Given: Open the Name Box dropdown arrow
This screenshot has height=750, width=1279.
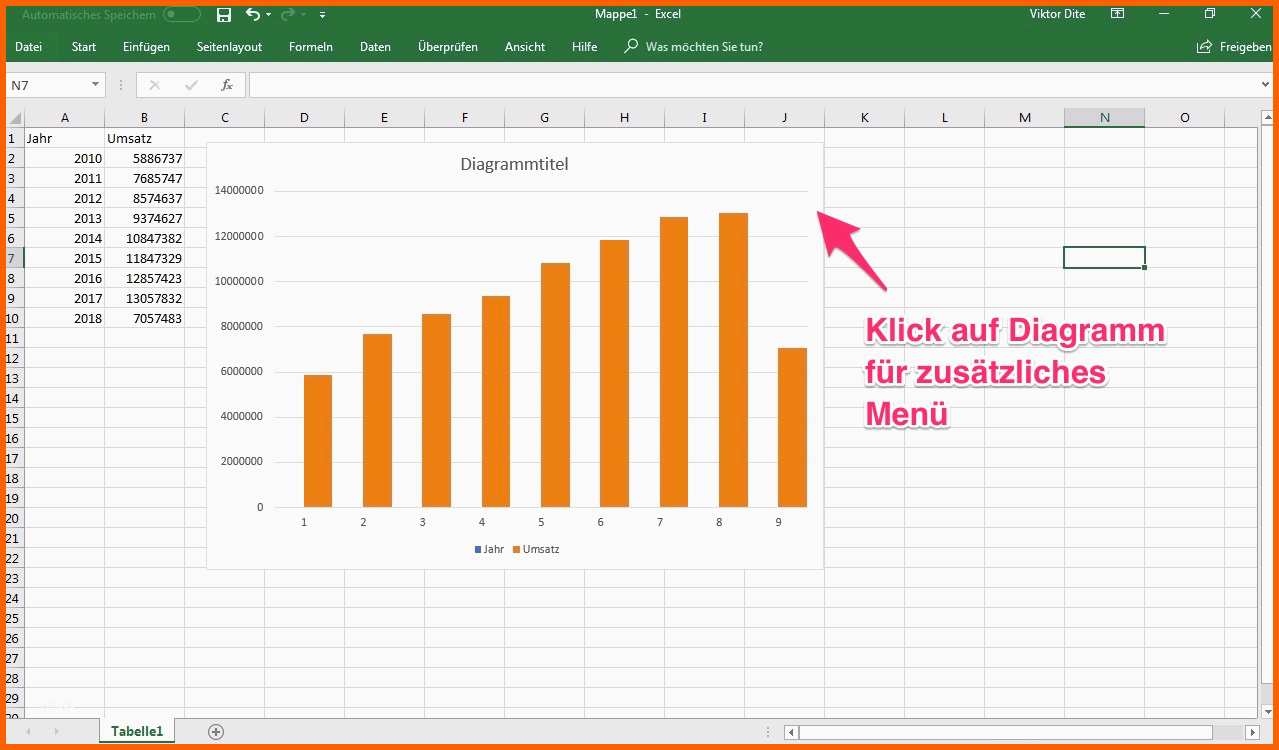Looking at the screenshot, I should click(x=95, y=85).
